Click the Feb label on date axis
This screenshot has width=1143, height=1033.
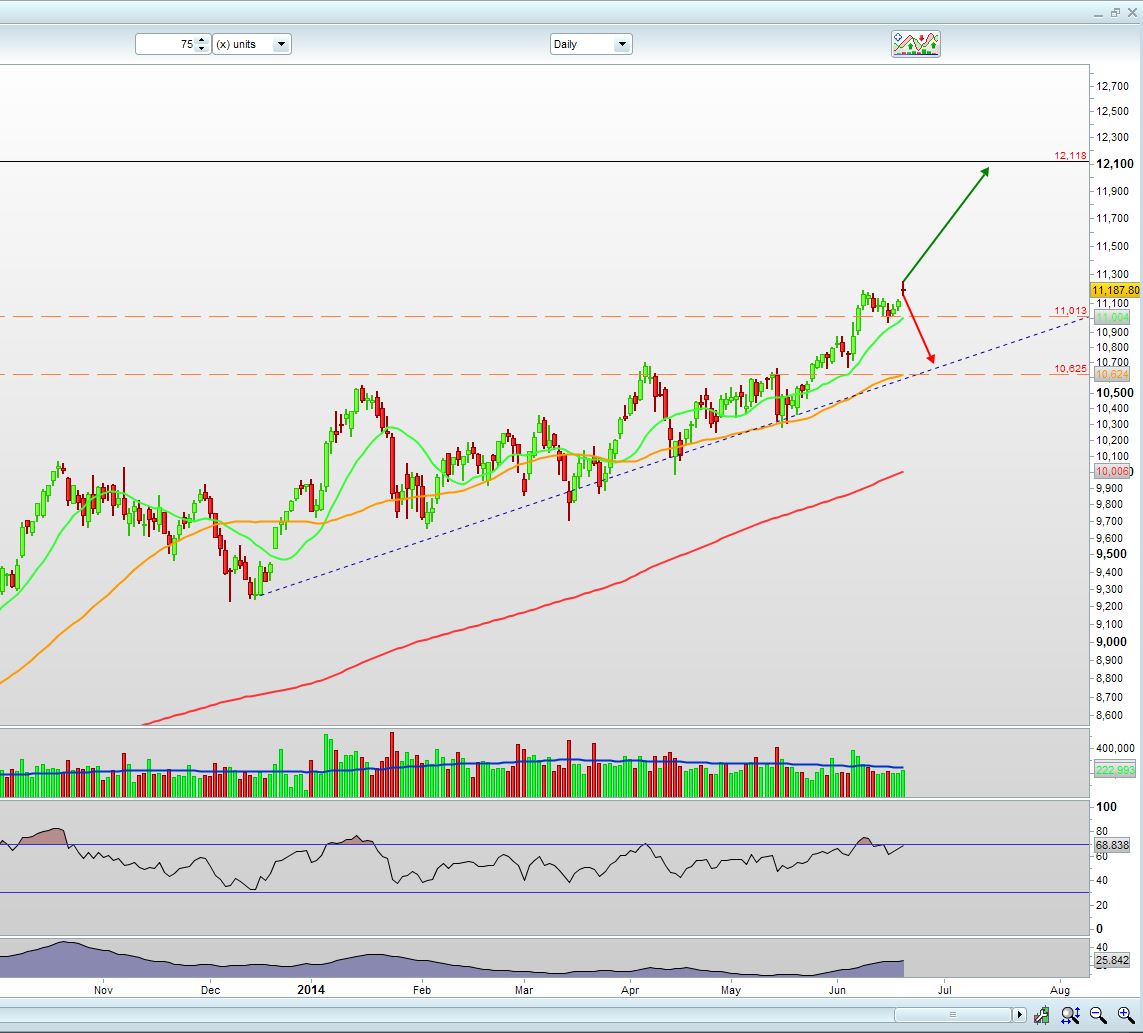click(x=421, y=990)
